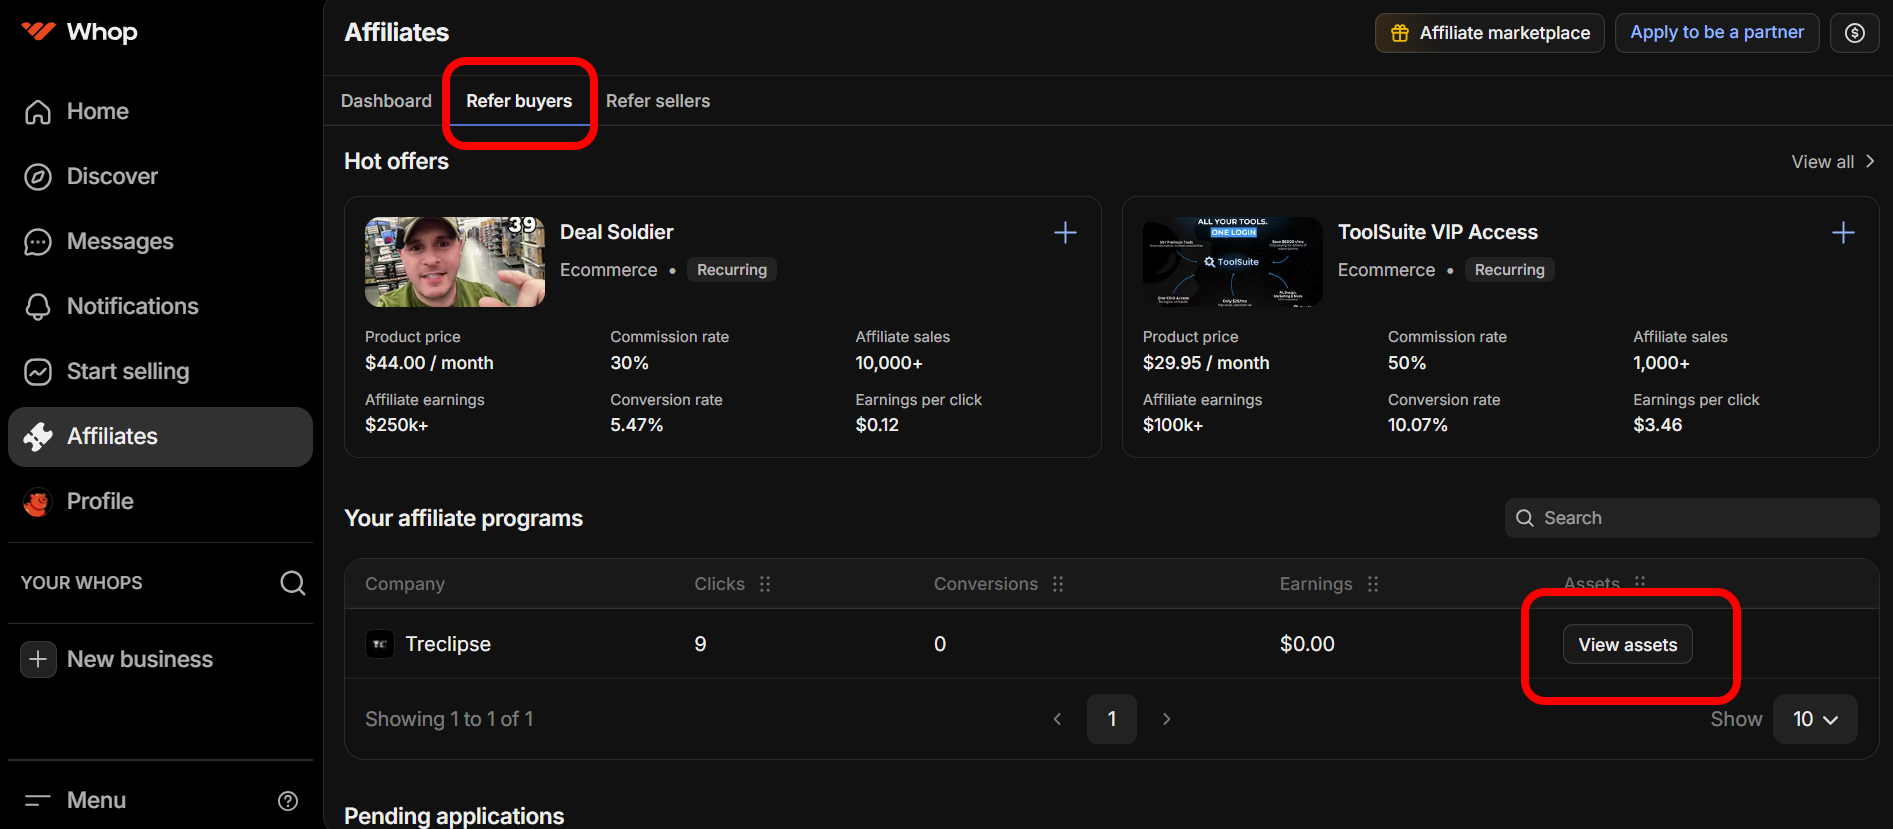Go to previous page arrow
Screen dimensions: 1893x829
pos(1057,719)
